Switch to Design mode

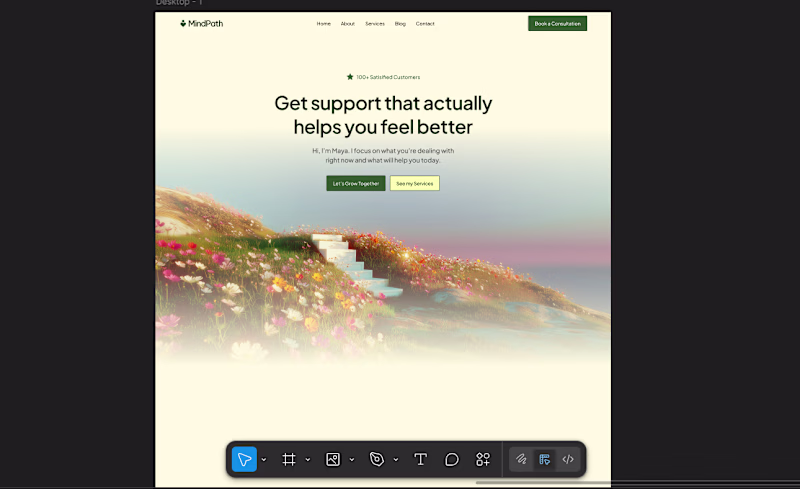544,459
